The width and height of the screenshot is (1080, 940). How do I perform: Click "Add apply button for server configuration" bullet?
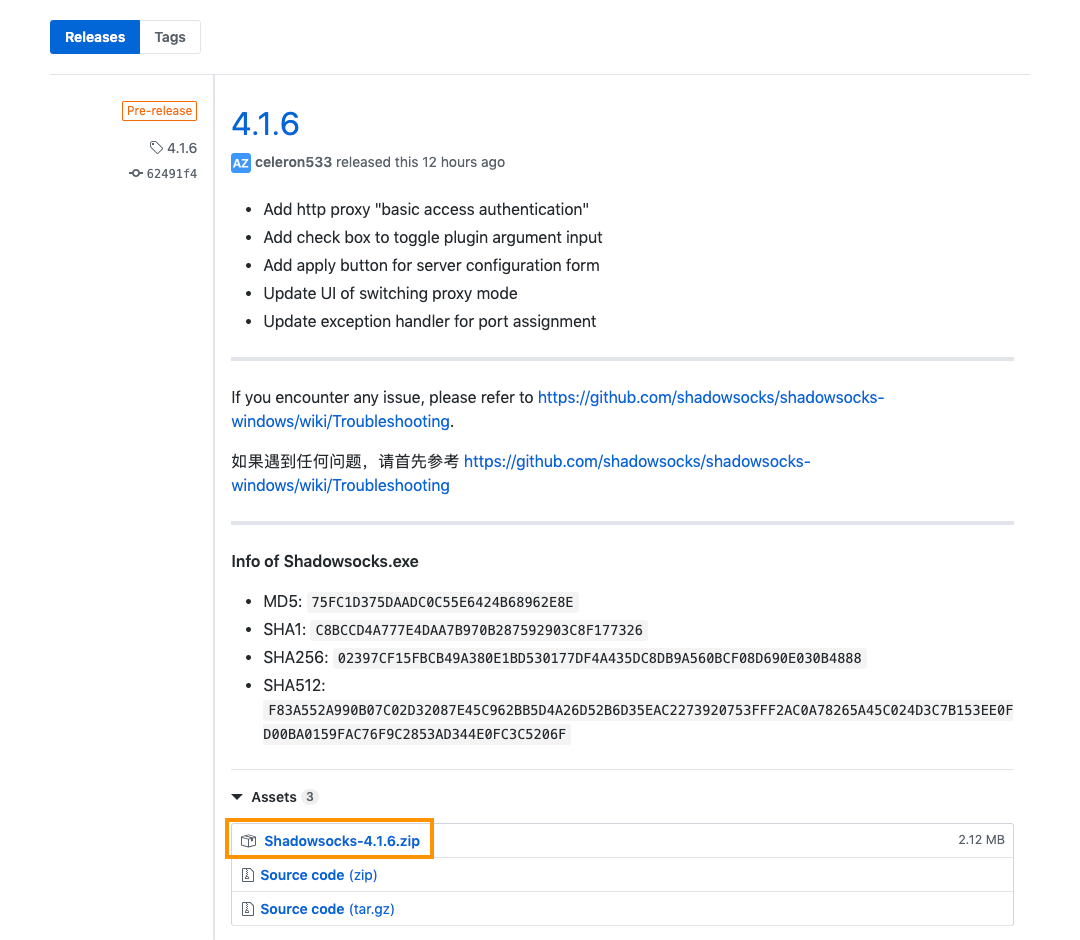[x=431, y=266]
